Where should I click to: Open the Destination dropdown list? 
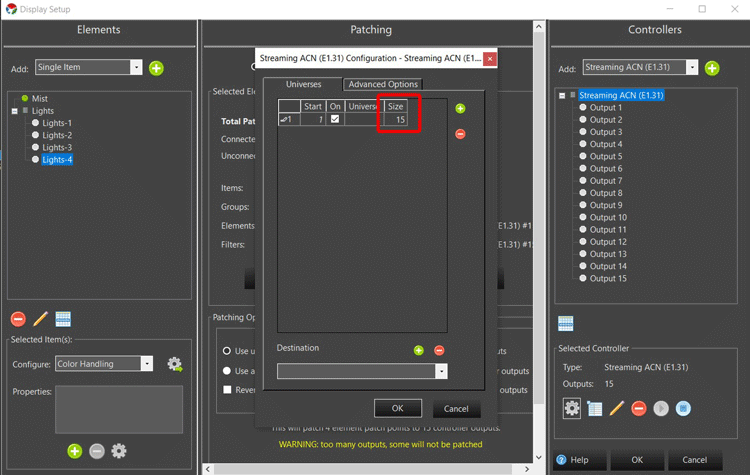click(x=441, y=371)
